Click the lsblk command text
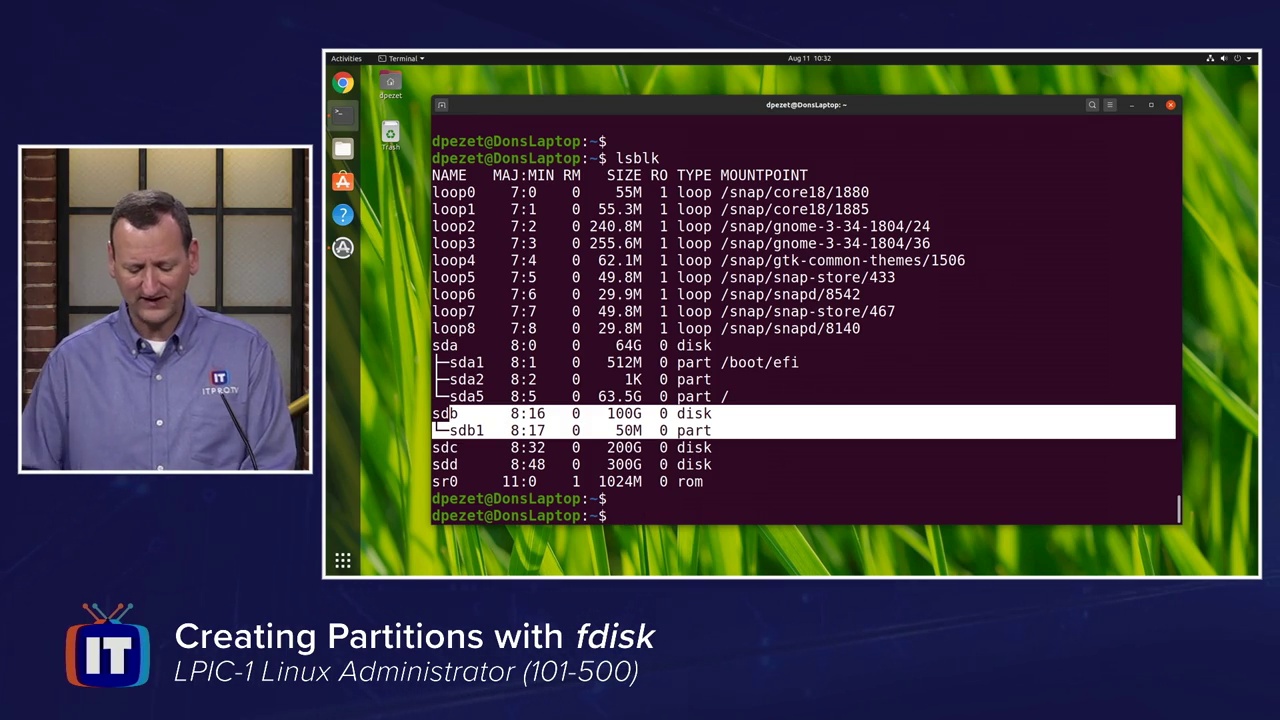This screenshot has height=720, width=1280. coord(637,158)
